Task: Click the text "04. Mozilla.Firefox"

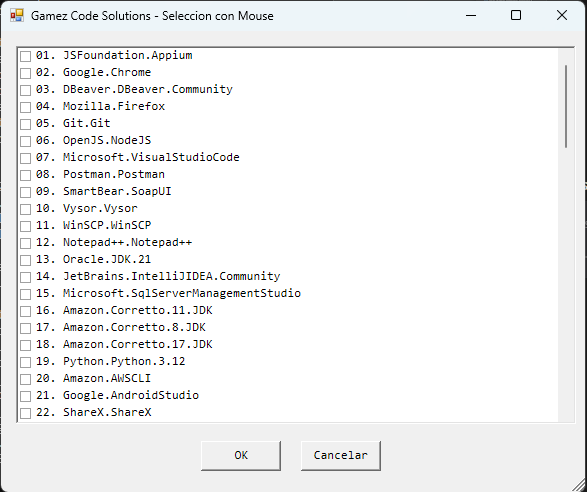Action: (x=100, y=106)
